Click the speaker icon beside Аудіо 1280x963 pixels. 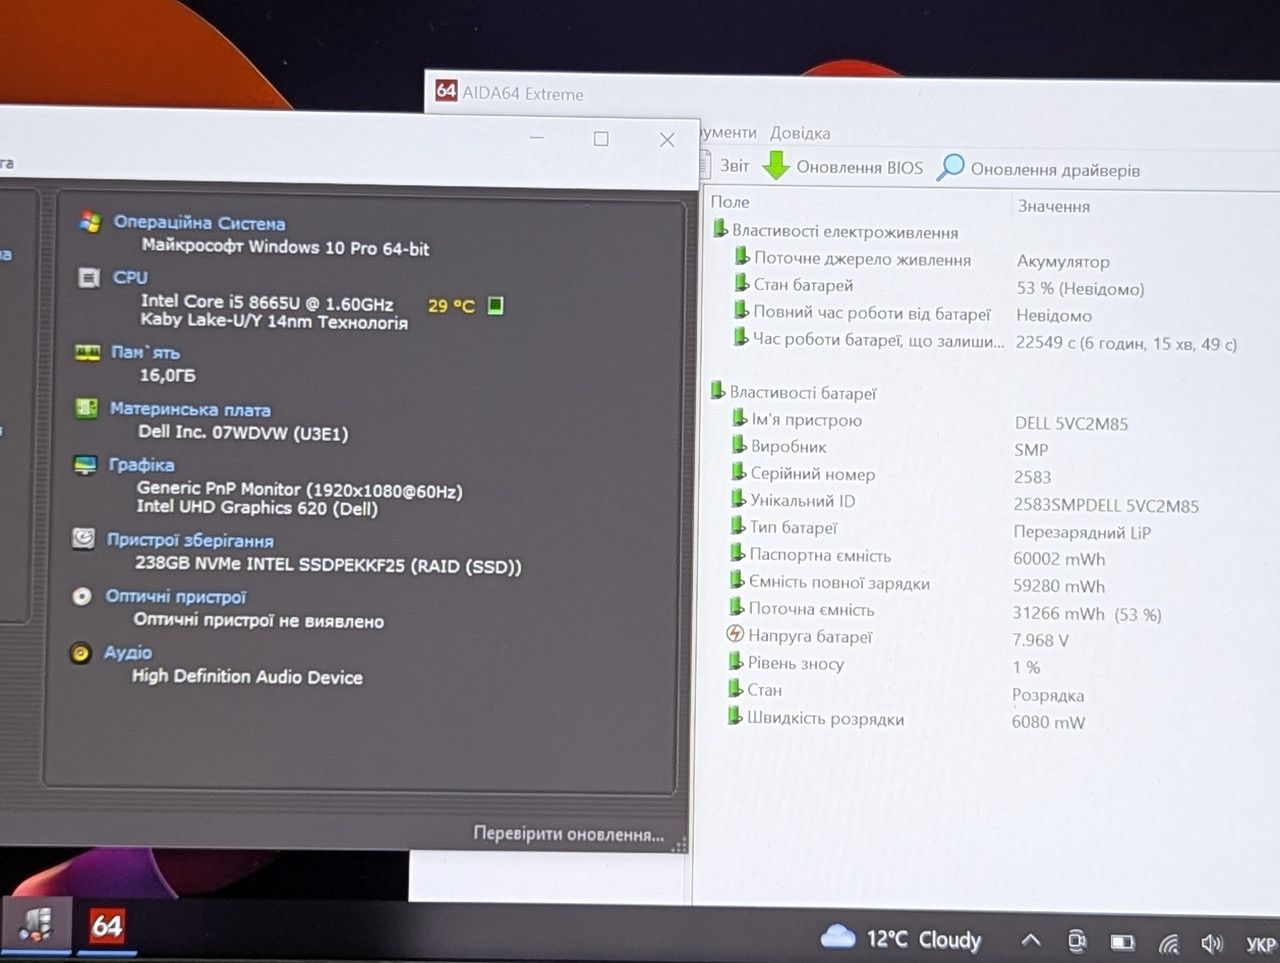pos(80,653)
